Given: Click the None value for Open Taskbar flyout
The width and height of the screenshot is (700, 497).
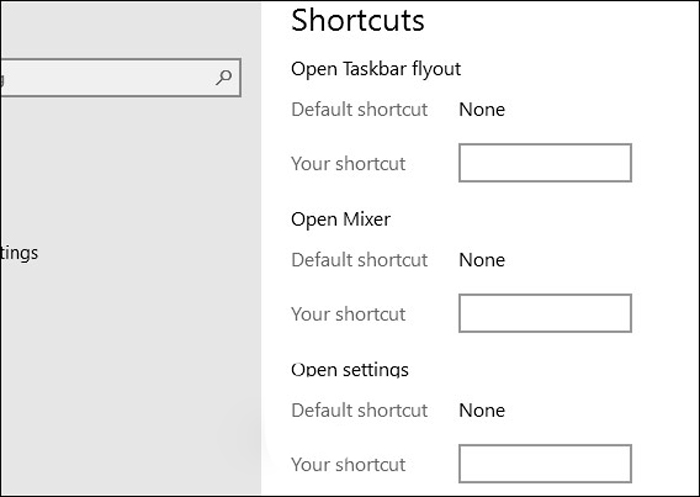Looking at the screenshot, I should point(481,109).
